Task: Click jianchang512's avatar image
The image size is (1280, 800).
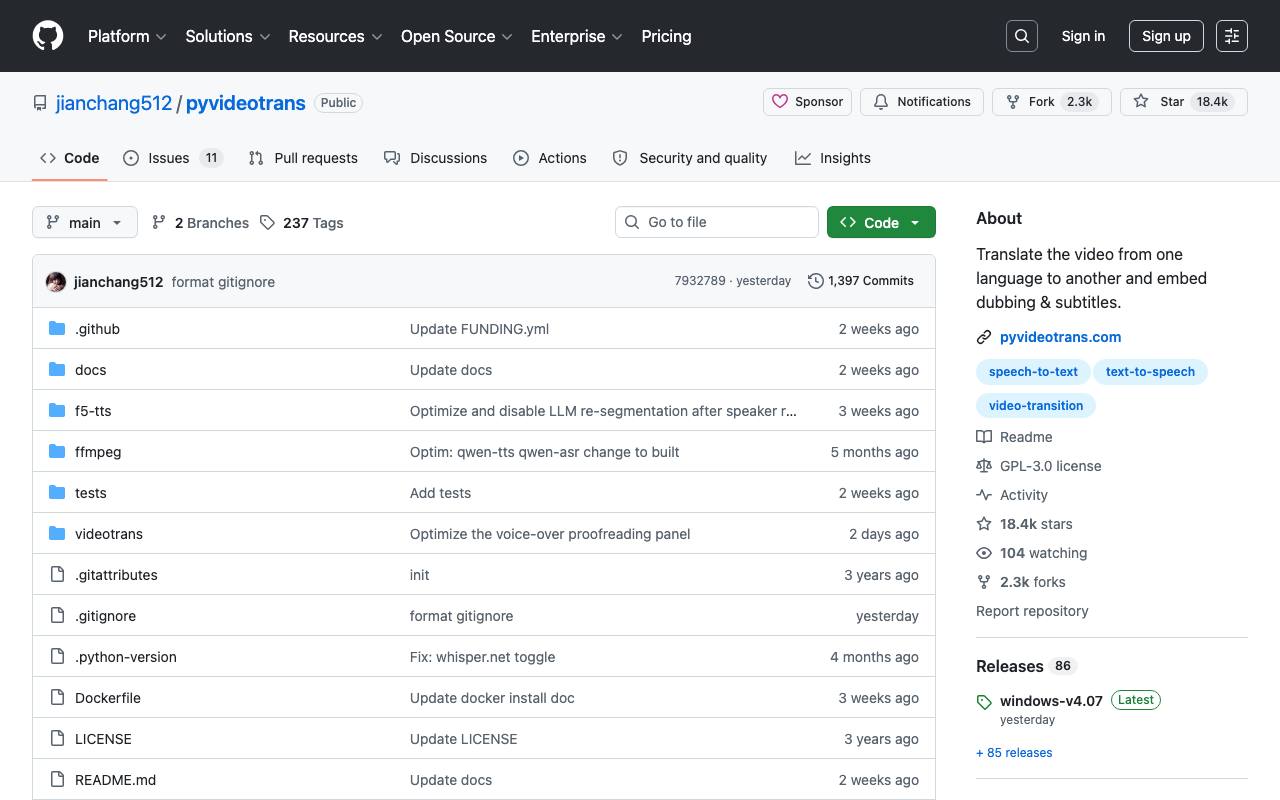Action: 56,282
